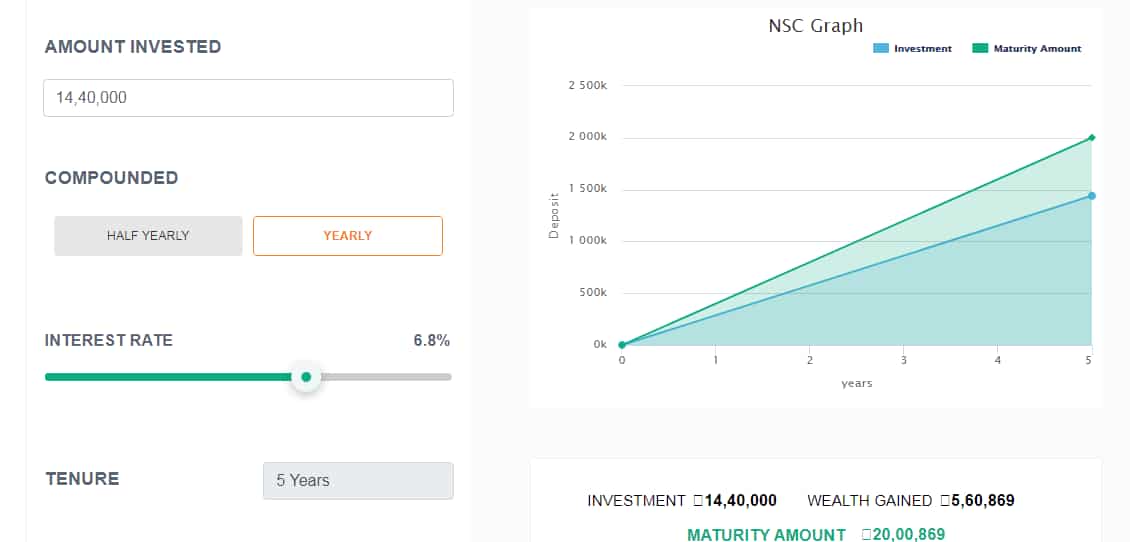Toggle Maturity Amount green legend swatch
The image size is (1130, 542).
(980, 49)
